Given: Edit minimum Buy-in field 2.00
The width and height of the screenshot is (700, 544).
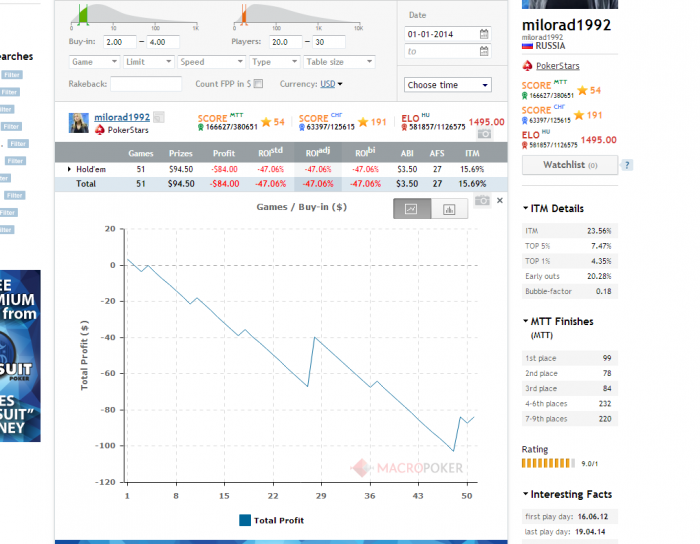Looking at the screenshot, I should (x=120, y=42).
